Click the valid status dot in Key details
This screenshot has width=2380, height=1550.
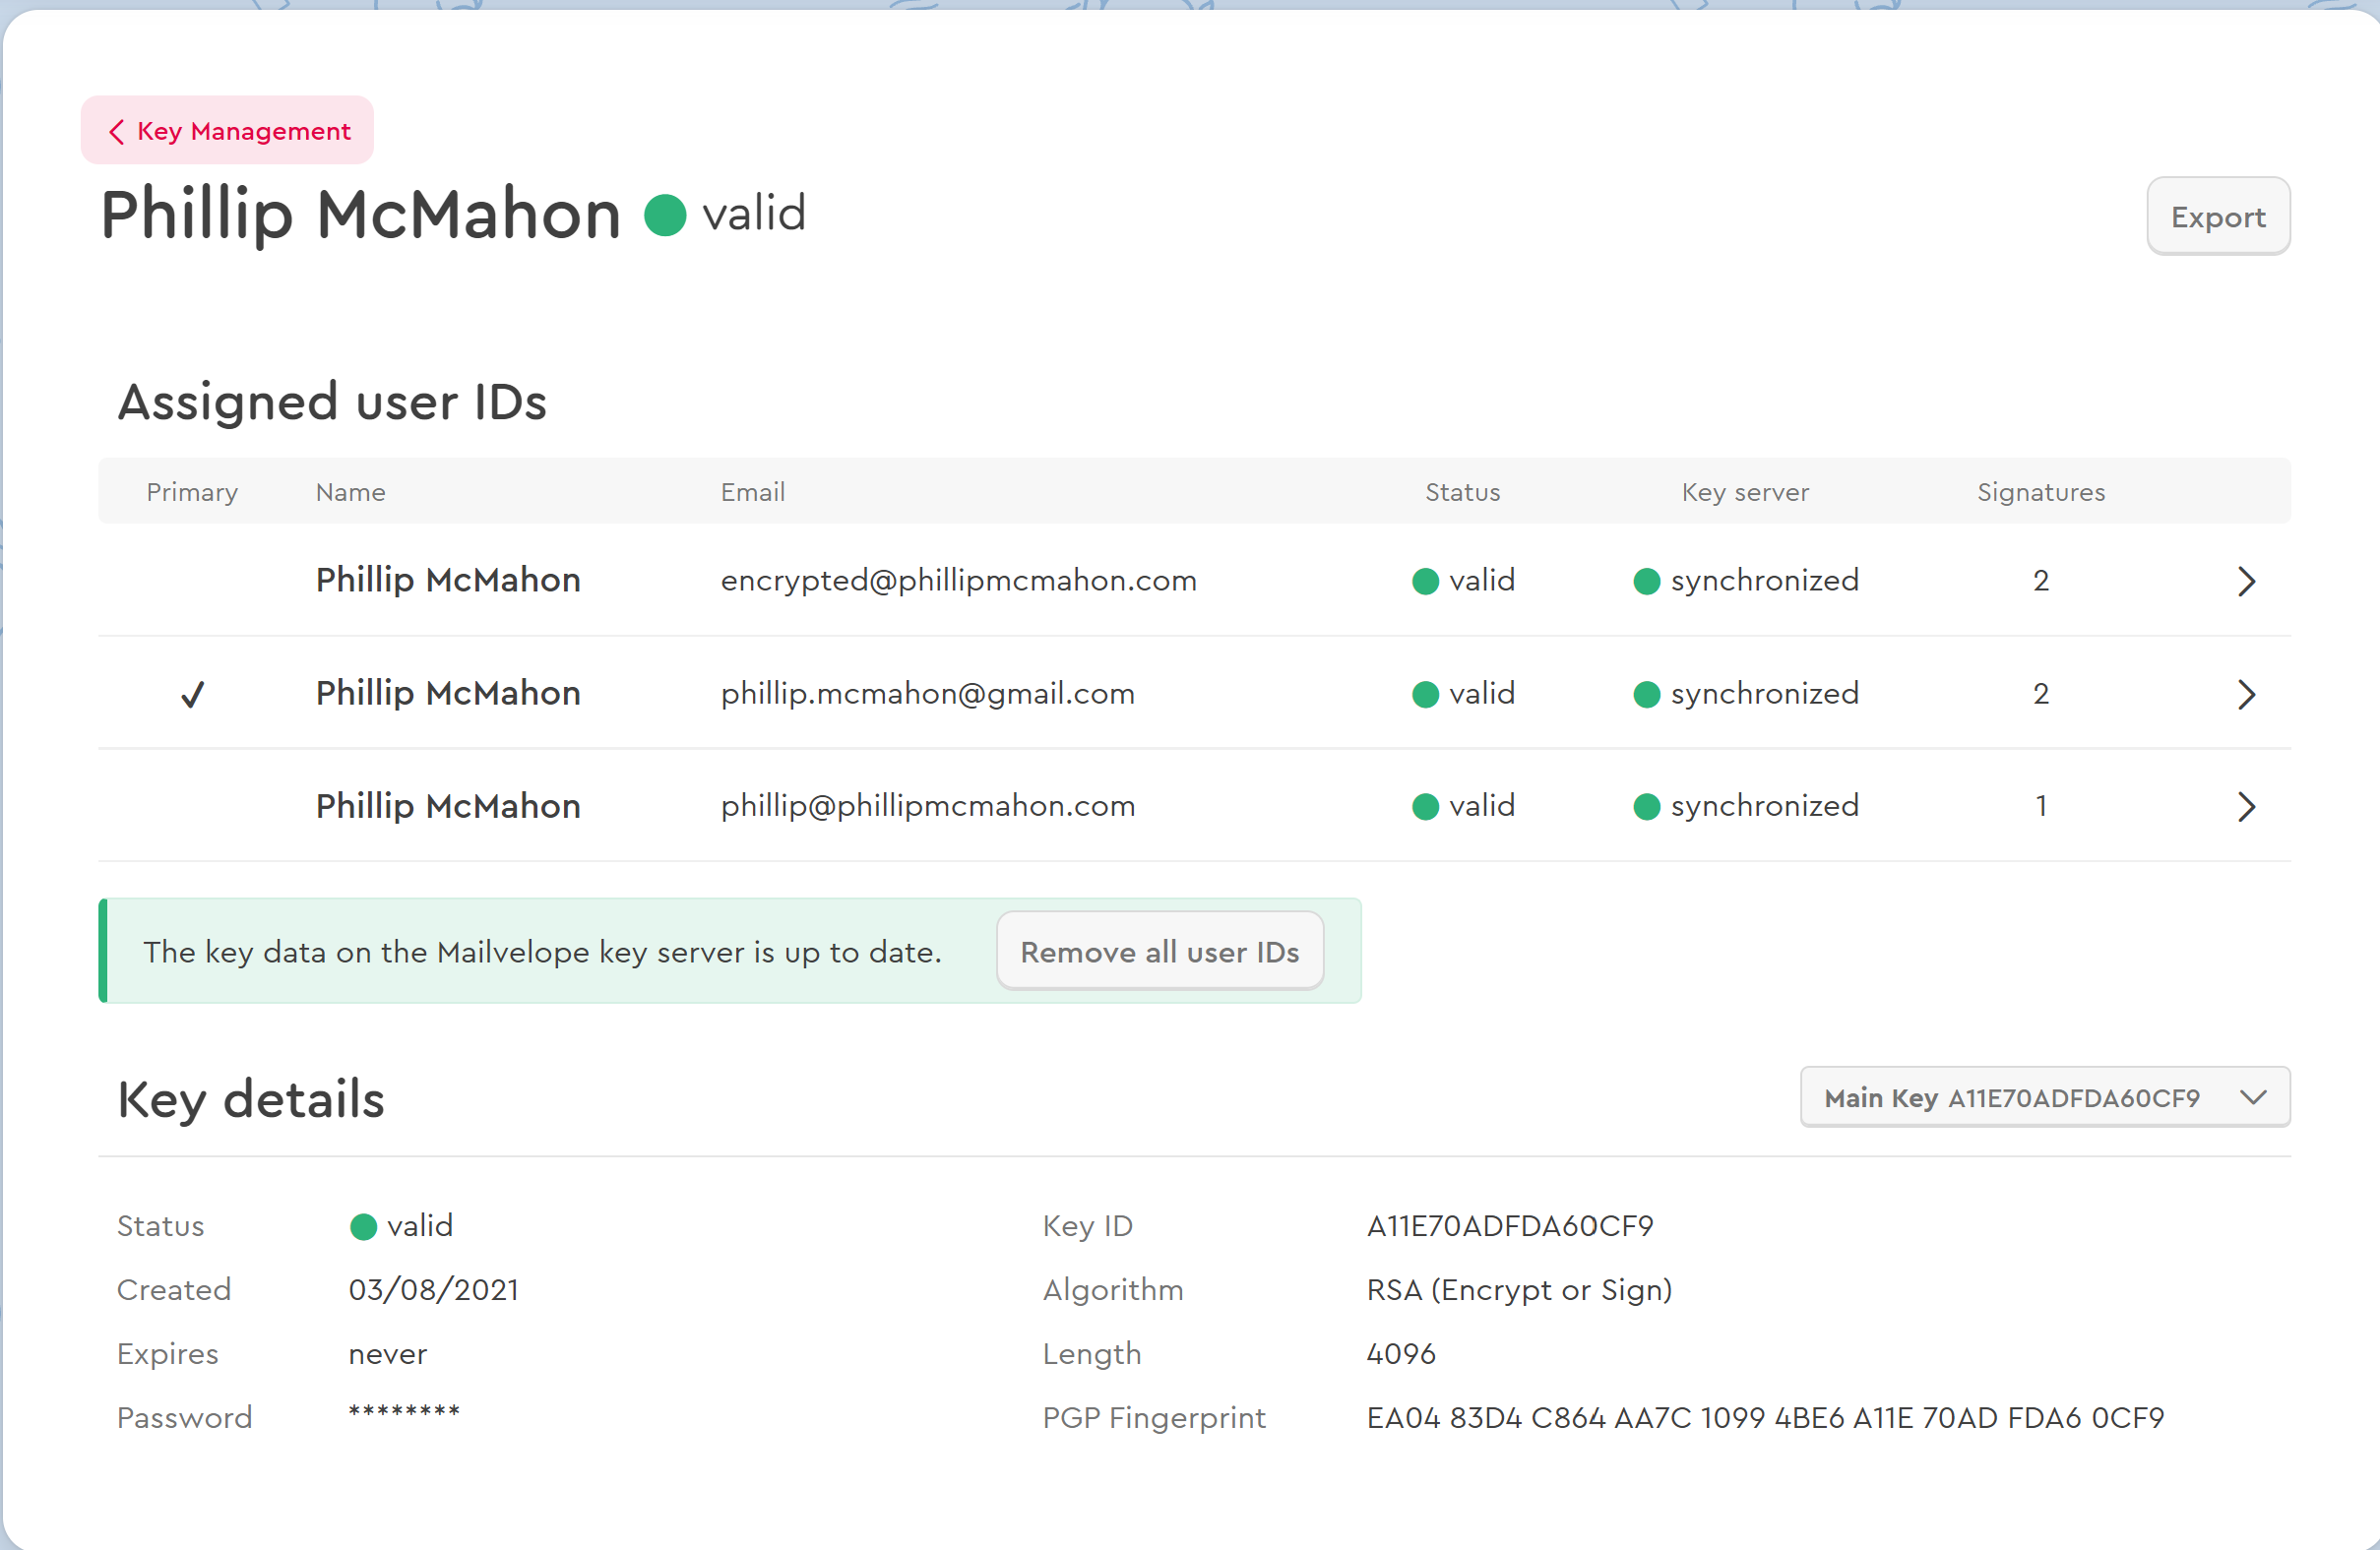362,1226
